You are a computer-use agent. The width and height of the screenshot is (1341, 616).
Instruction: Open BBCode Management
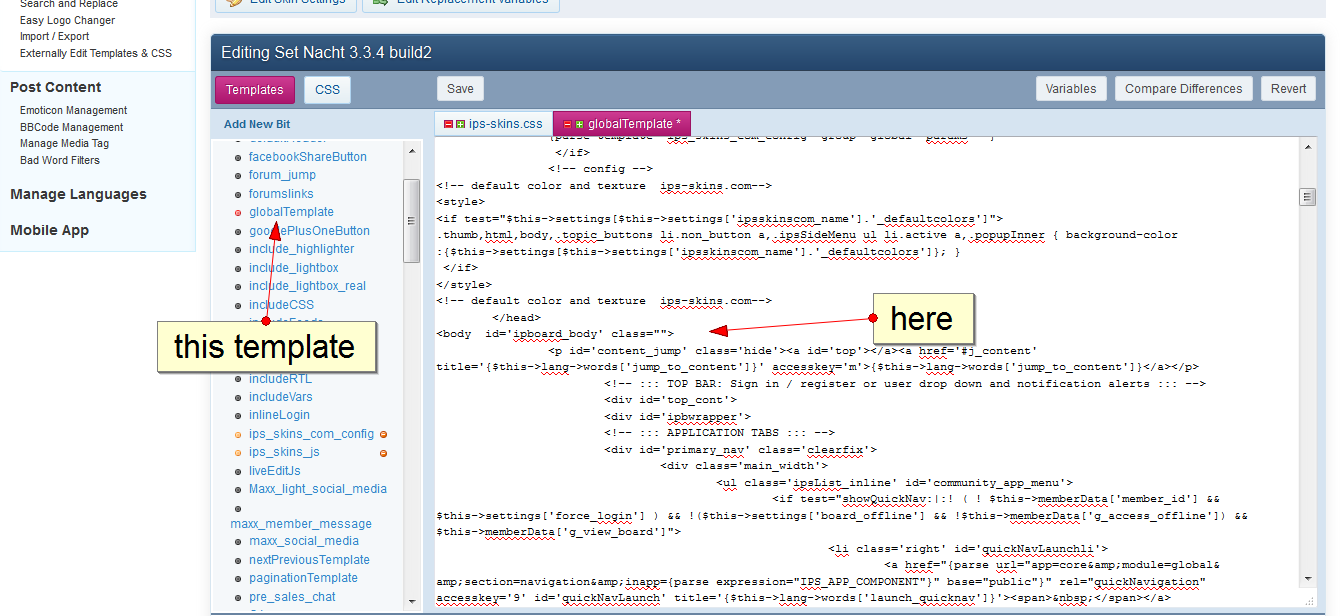click(72, 128)
